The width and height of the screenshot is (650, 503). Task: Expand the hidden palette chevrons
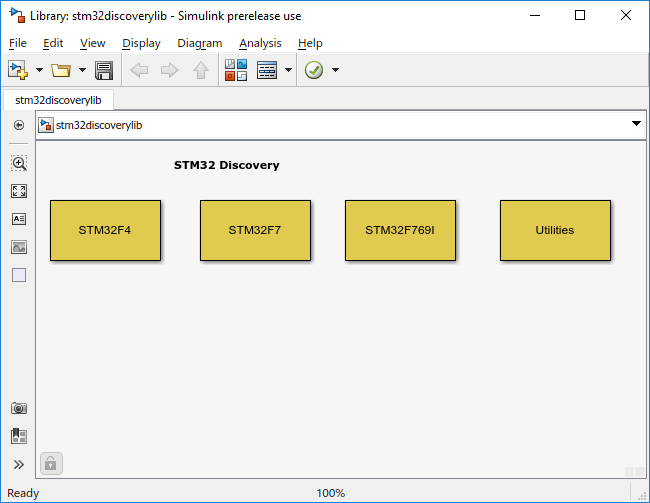click(19, 464)
